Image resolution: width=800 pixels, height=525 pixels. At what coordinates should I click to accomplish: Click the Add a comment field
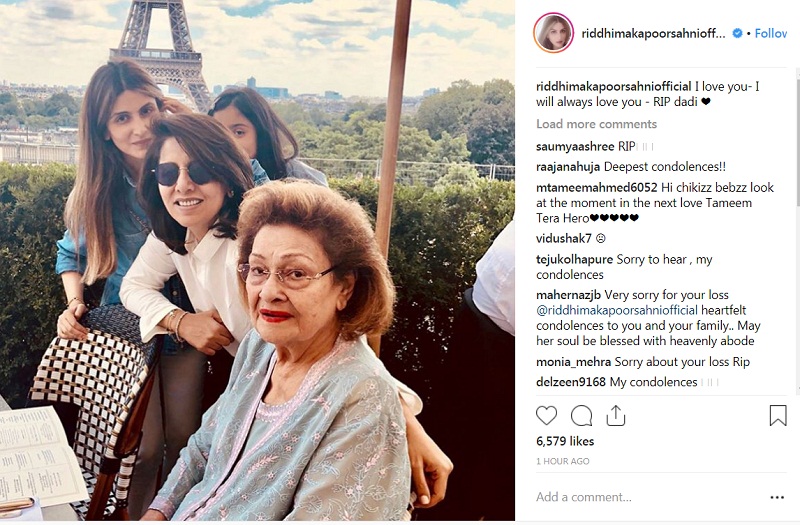click(x=640, y=497)
